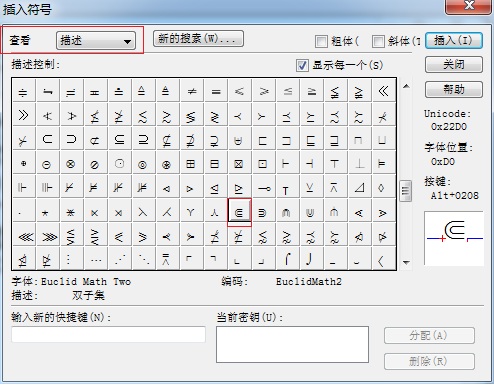Click the encoding value EuclidMath2
The width and height of the screenshot is (494, 385).
tap(309, 282)
